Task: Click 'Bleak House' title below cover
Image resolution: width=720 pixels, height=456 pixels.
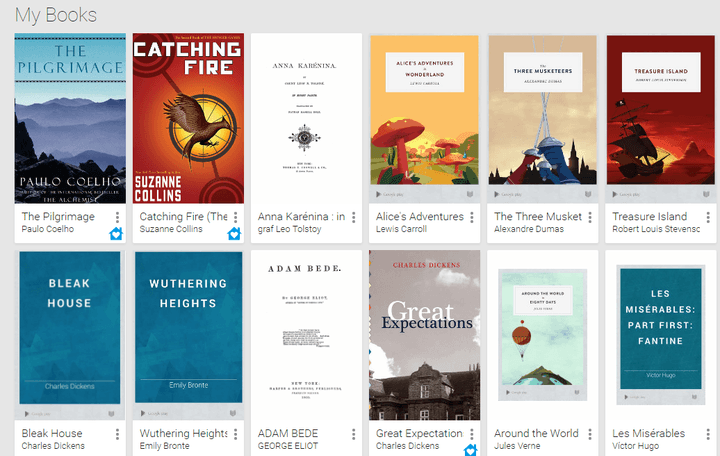Action: point(52,433)
